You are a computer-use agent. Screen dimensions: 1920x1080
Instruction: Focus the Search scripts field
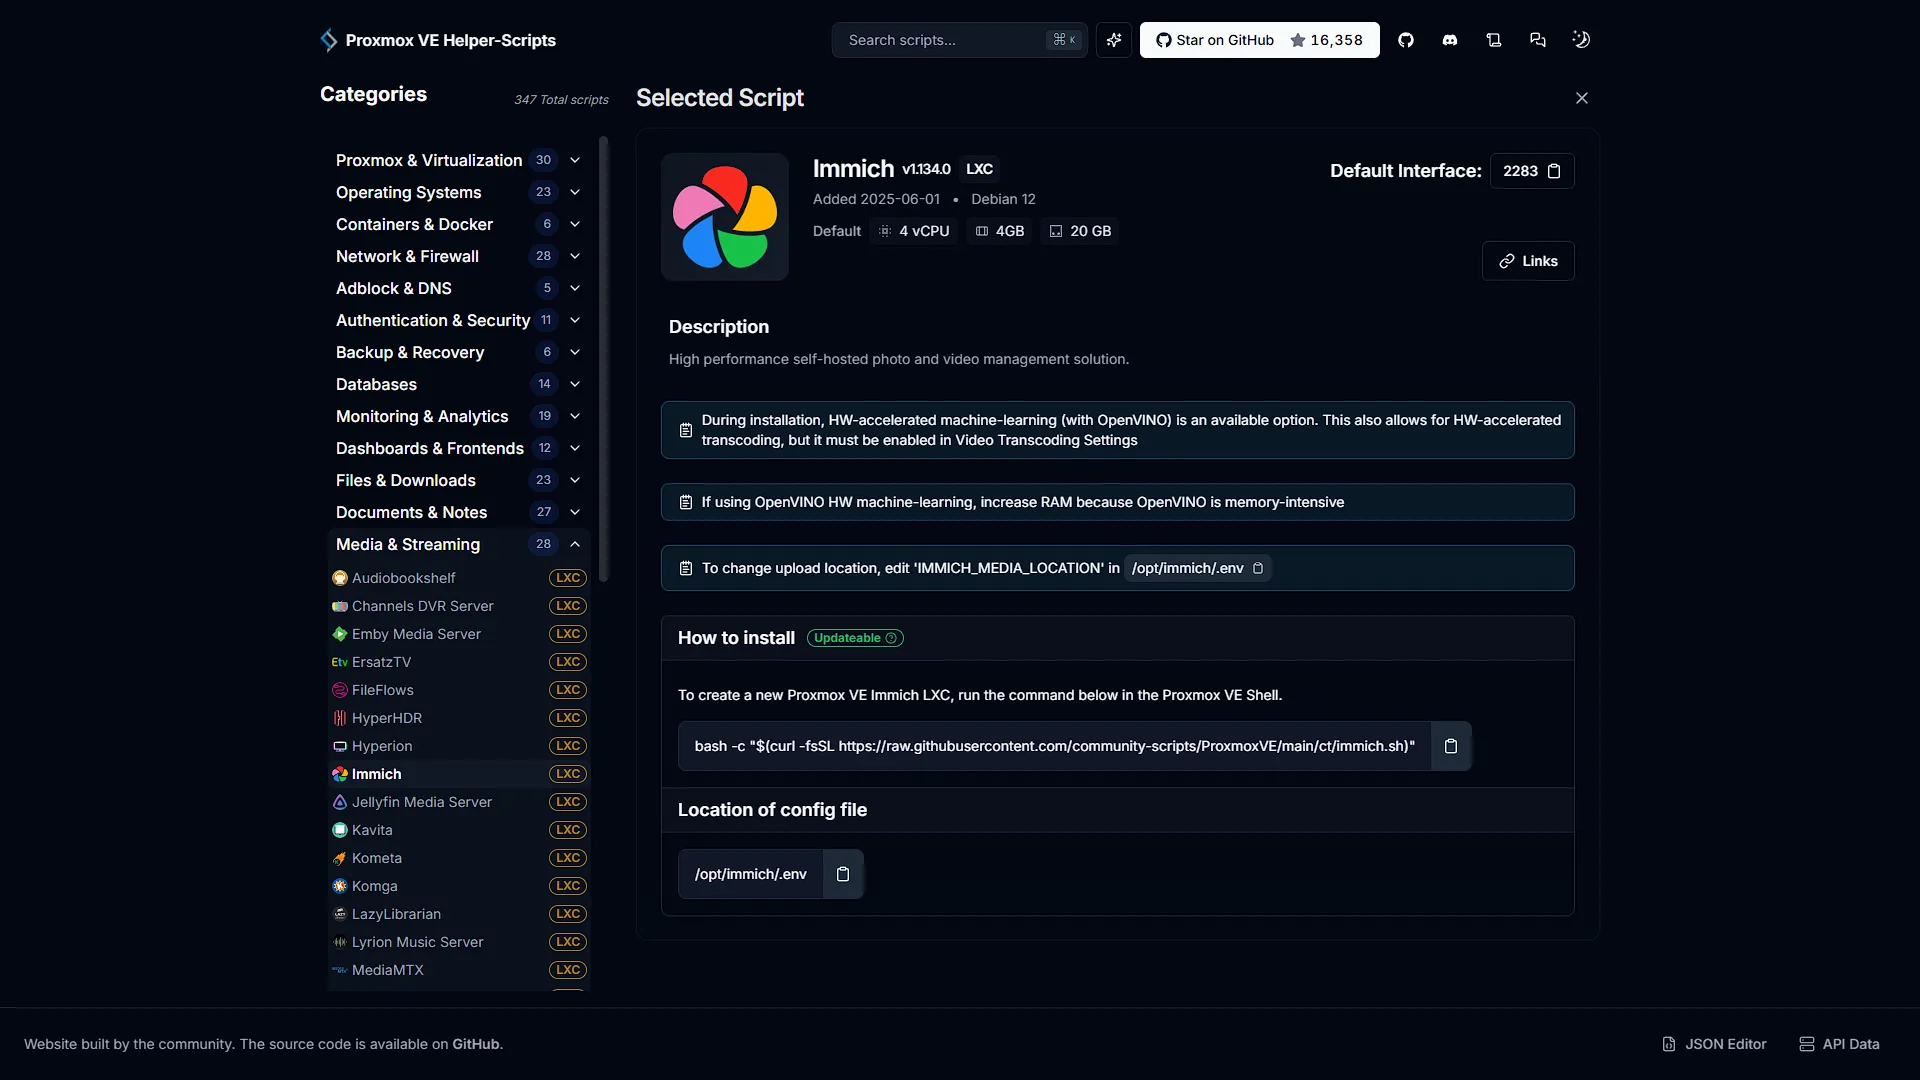click(x=959, y=40)
